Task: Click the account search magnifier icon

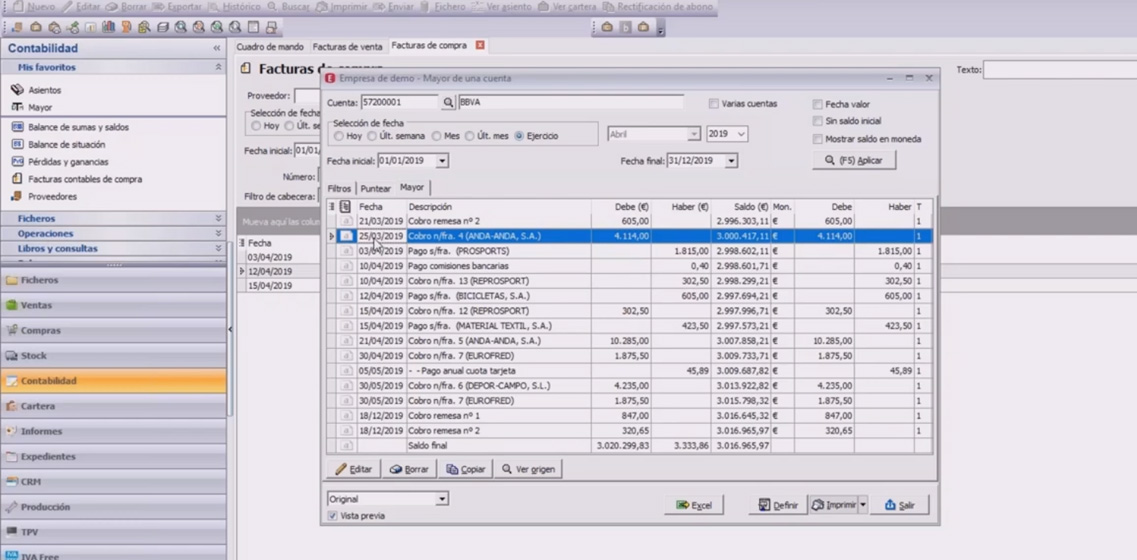Action: click(x=448, y=103)
